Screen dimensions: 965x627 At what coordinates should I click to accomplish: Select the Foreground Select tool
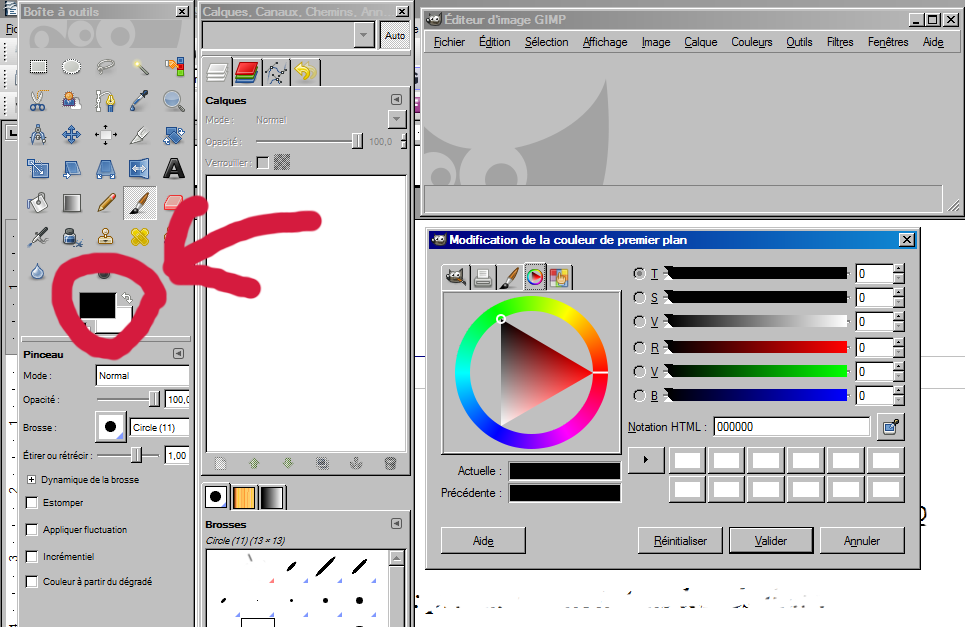pos(71,100)
